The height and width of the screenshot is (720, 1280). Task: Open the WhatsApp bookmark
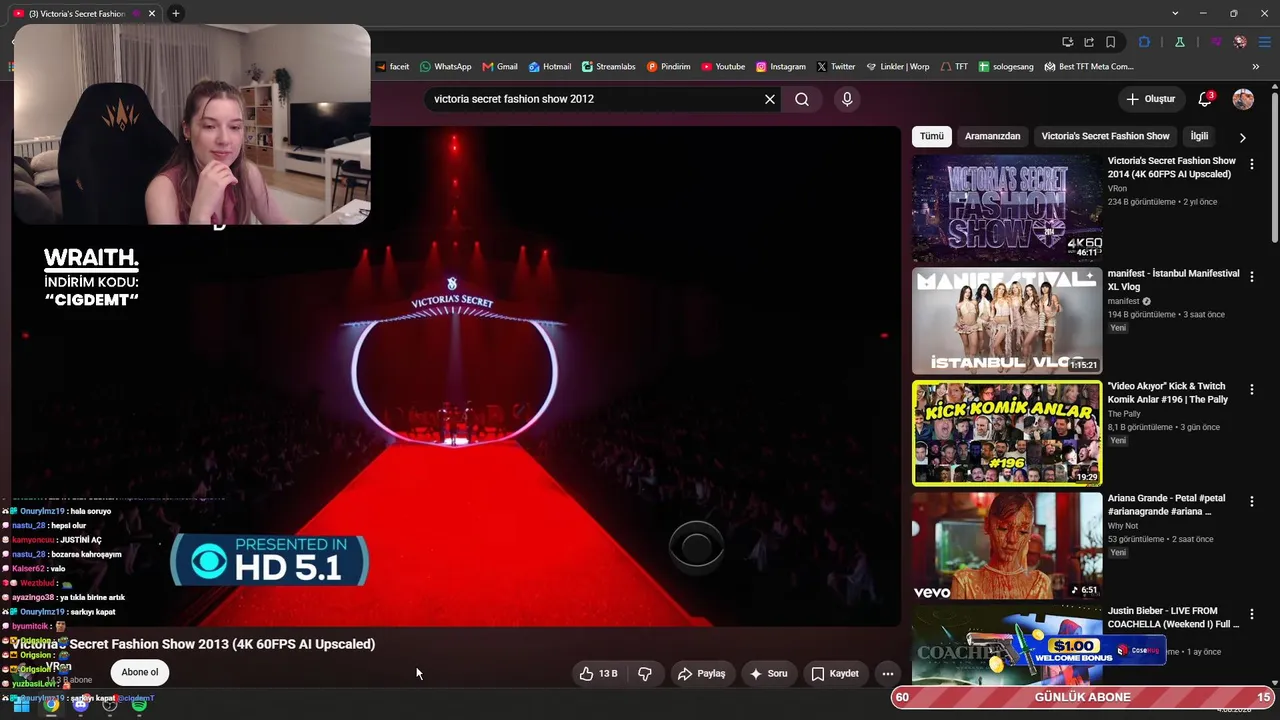[x=446, y=67]
